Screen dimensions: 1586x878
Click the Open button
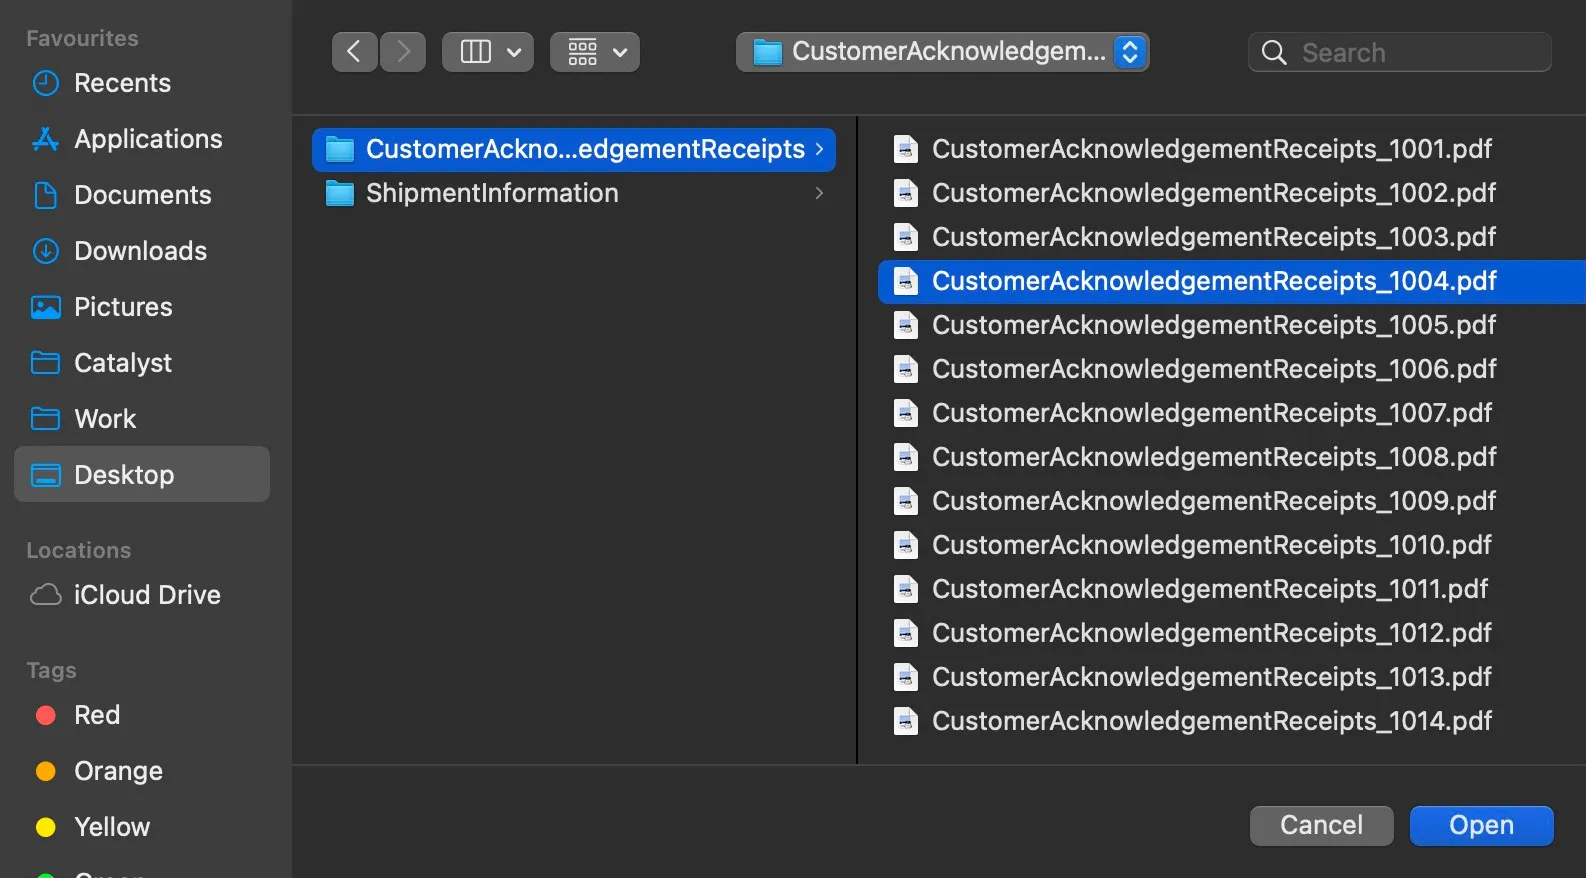coord(1481,826)
